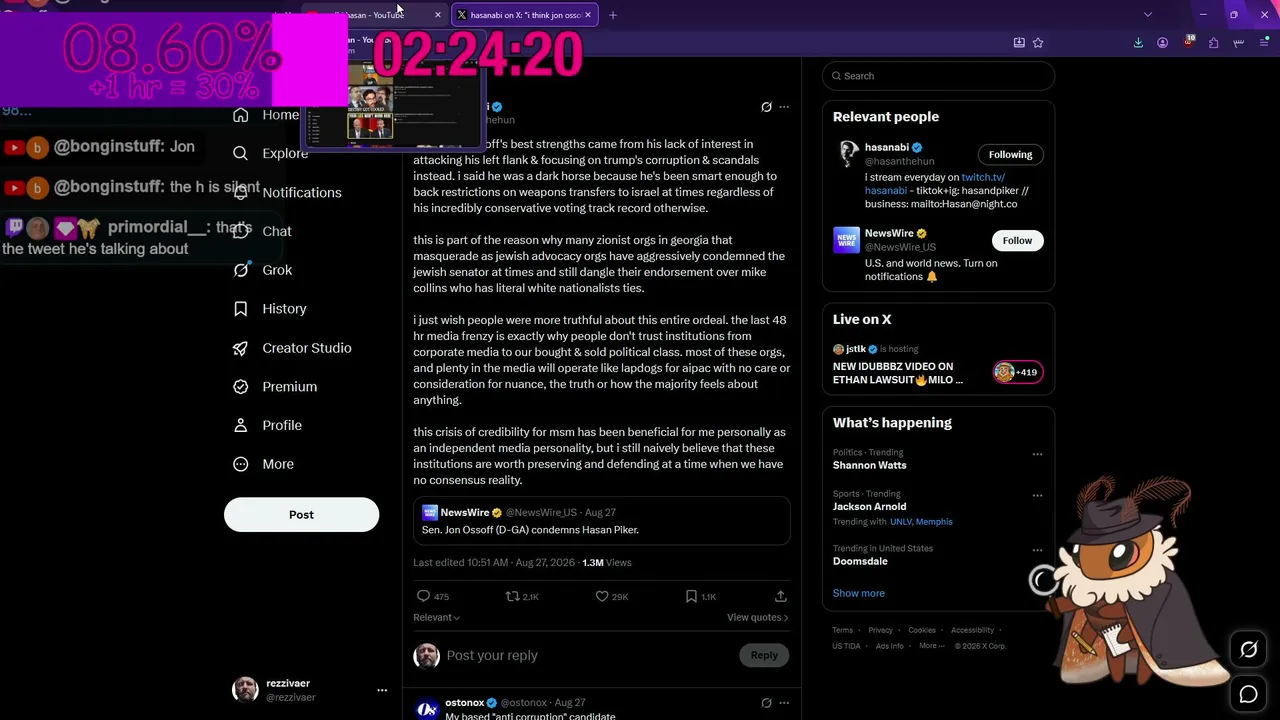1280x720 pixels.
Task: Click the +419 live listeners badge
Action: coord(1018,372)
